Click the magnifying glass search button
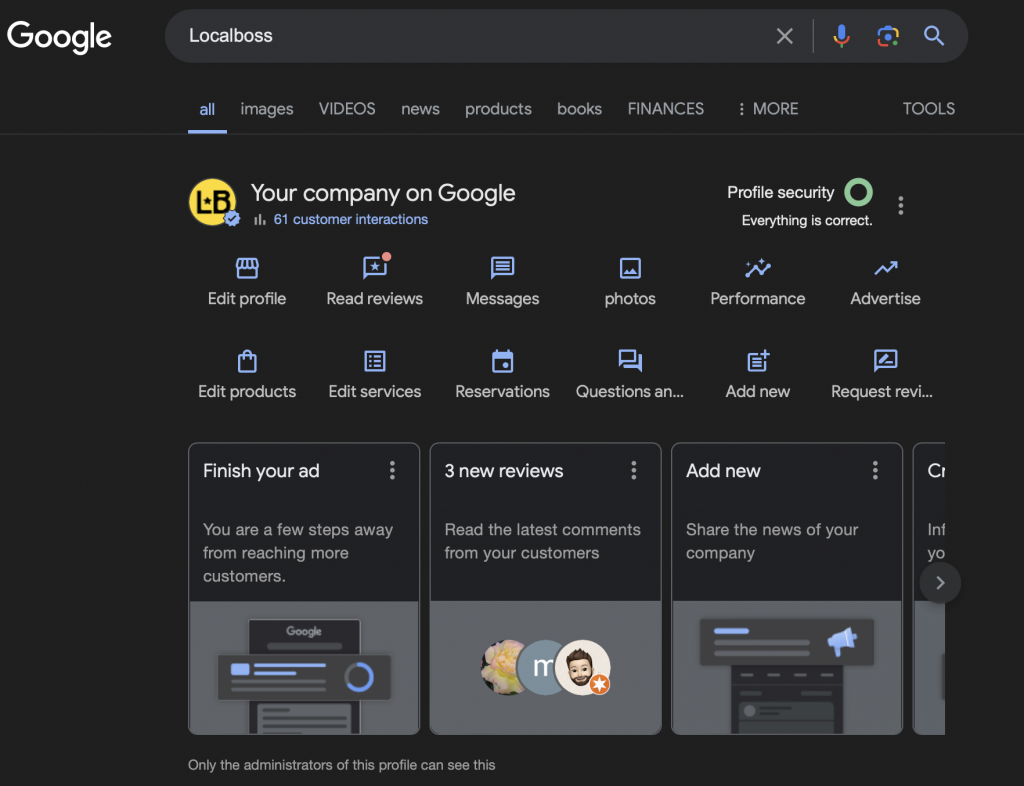The width and height of the screenshot is (1024, 786). (934, 36)
